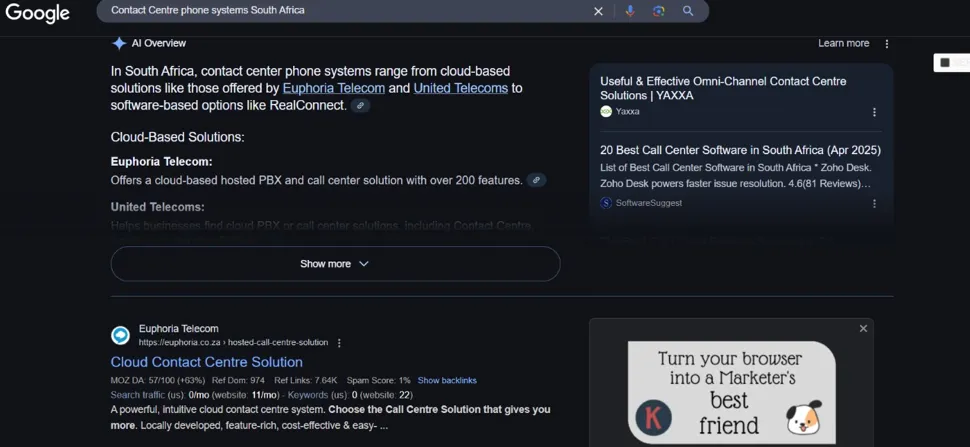
Task: Expand AI Overview with Show more
Action: [335, 264]
